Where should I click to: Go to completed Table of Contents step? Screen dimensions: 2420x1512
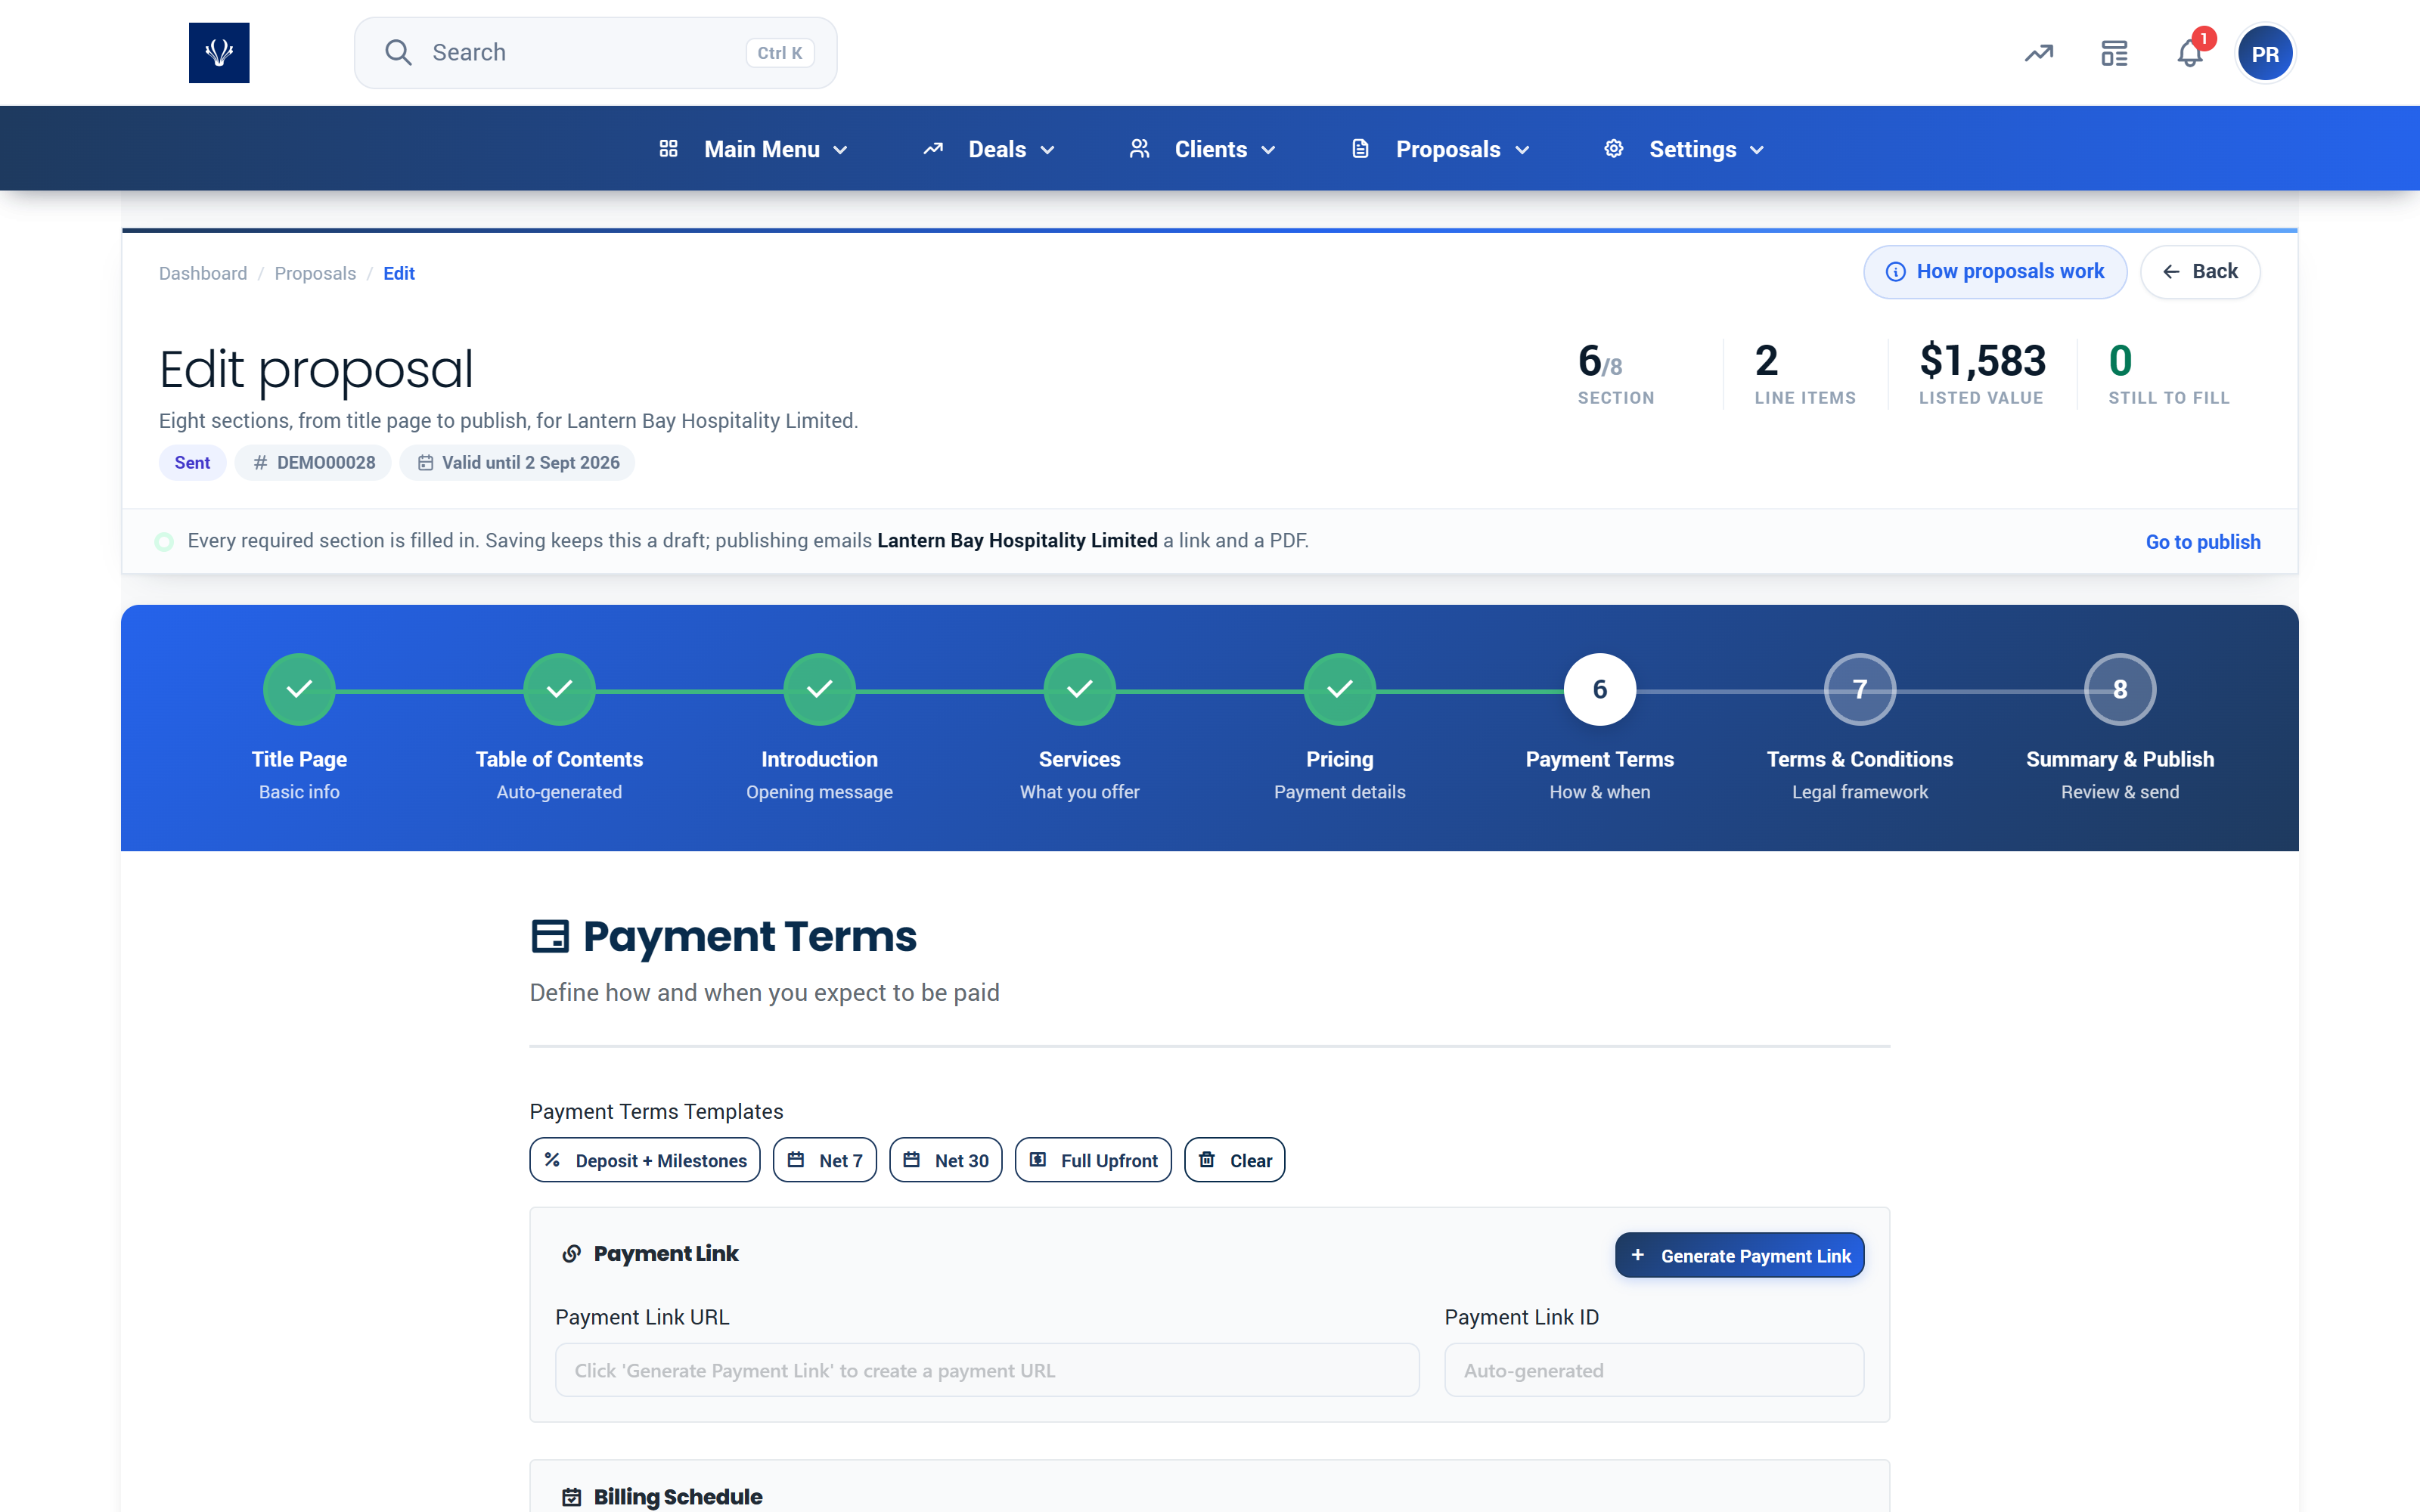tap(559, 689)
